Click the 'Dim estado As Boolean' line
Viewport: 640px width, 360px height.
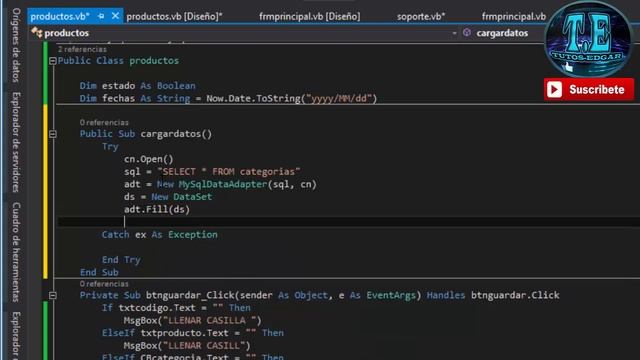tap(138, 86)
